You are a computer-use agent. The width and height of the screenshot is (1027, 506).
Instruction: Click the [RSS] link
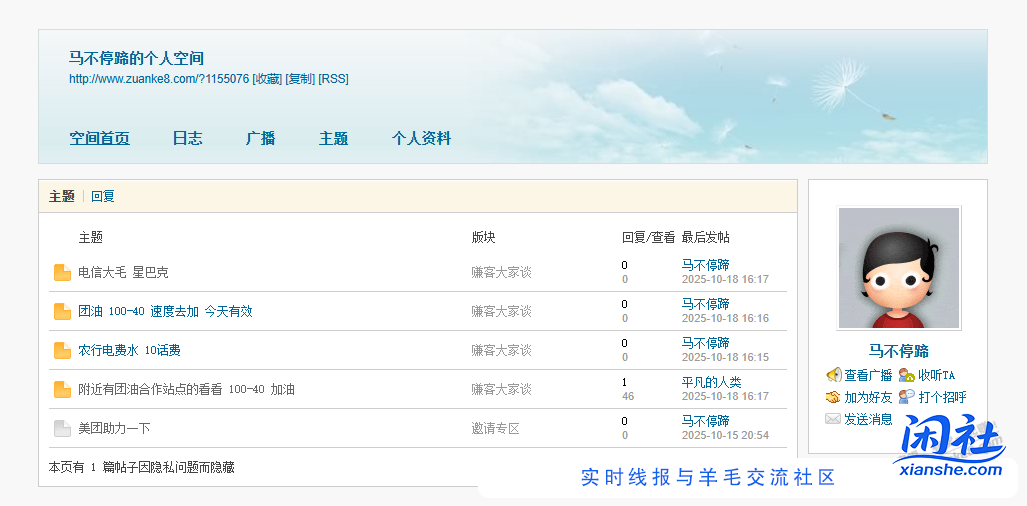(x=333, y=79)
